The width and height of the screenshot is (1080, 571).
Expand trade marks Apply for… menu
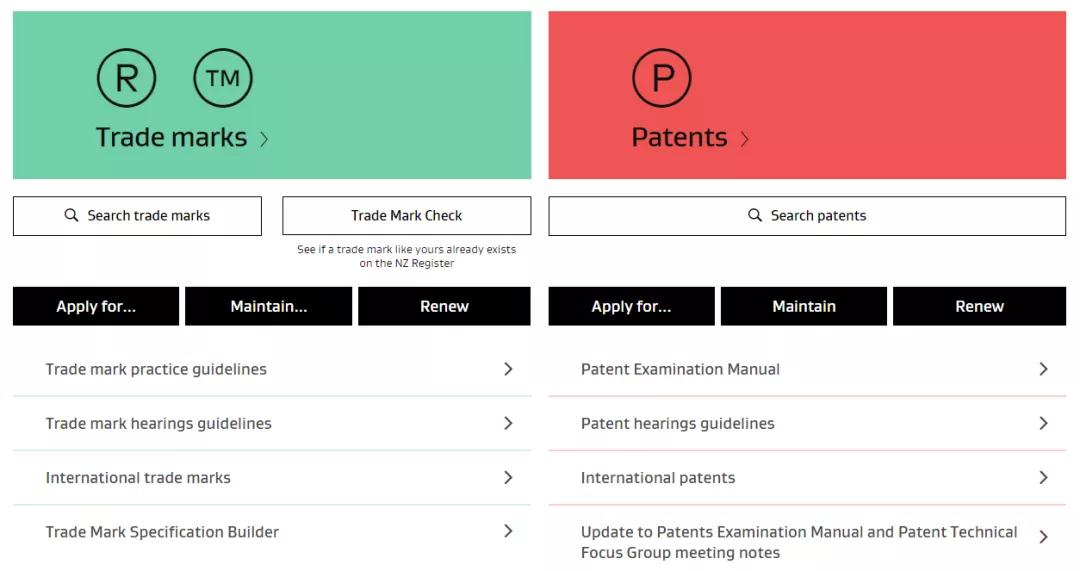point(96,307)
